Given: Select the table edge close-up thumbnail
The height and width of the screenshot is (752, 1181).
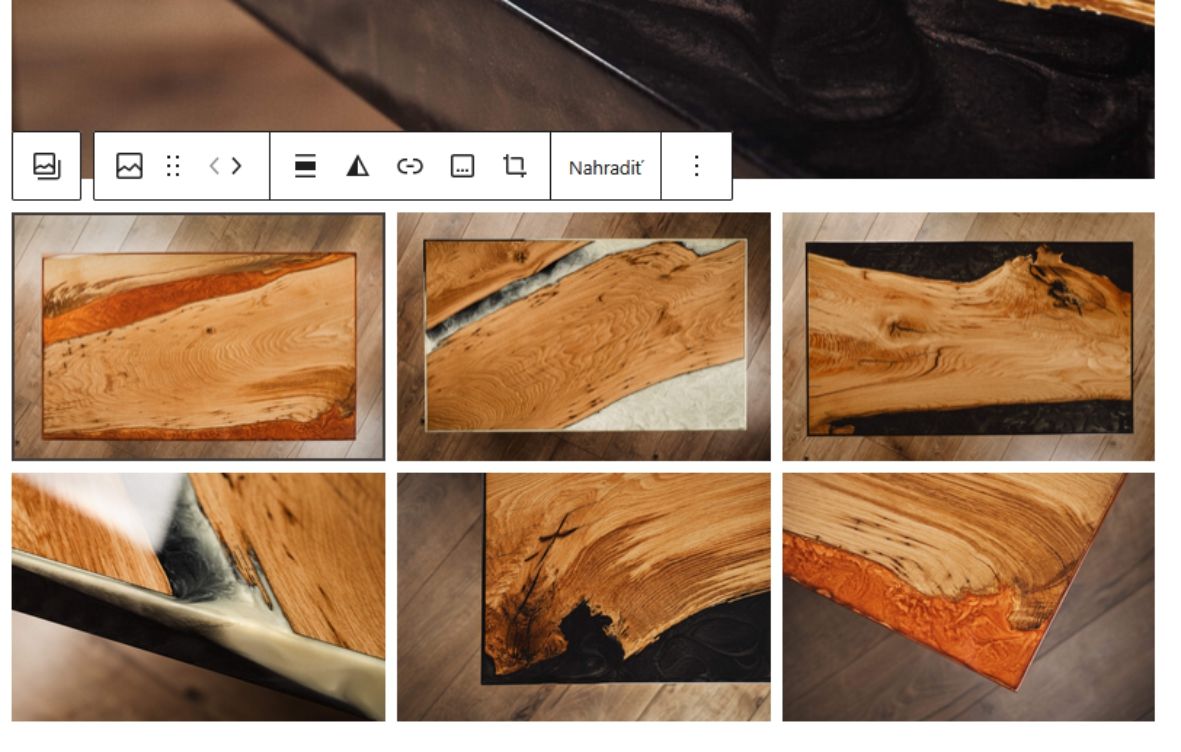Looking at the screenshot, I should pos(199,597).
